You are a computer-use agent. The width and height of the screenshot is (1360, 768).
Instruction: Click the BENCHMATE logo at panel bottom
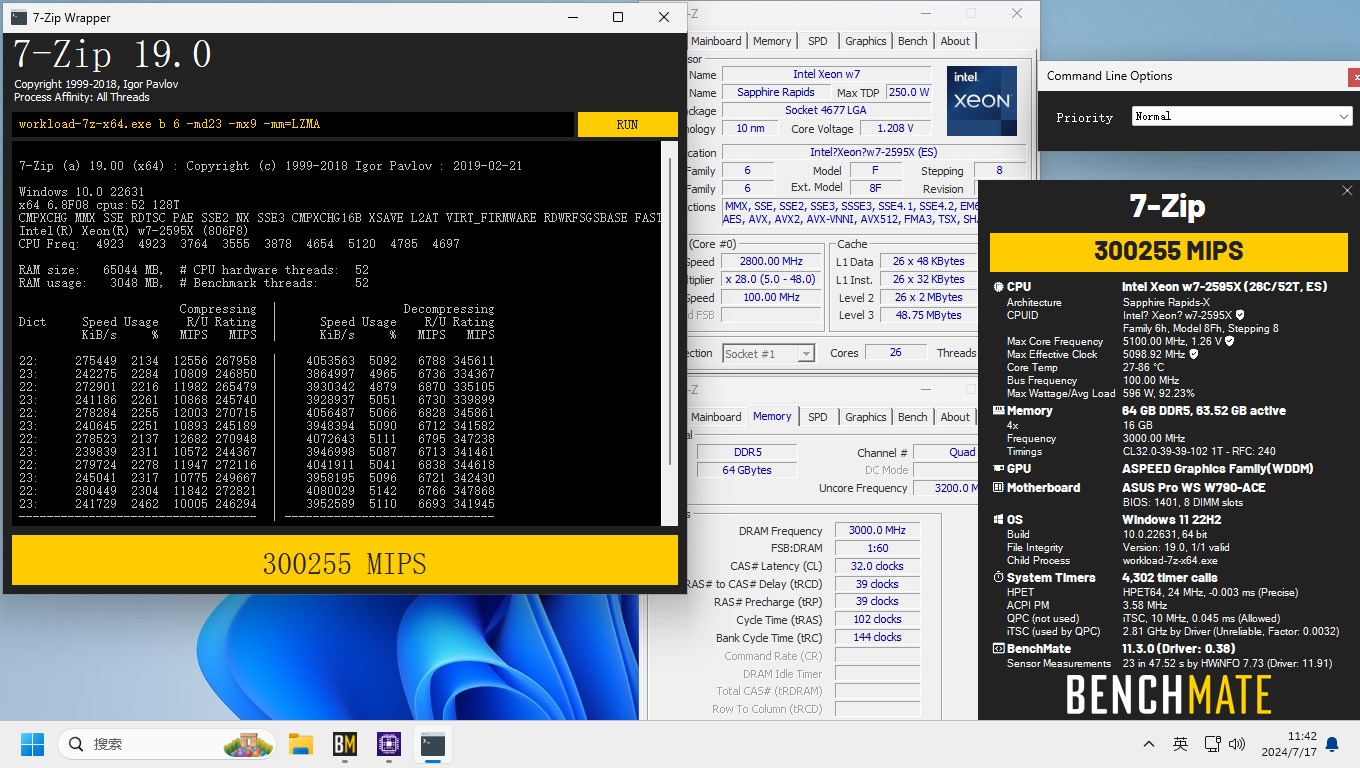coord(1169,695)
